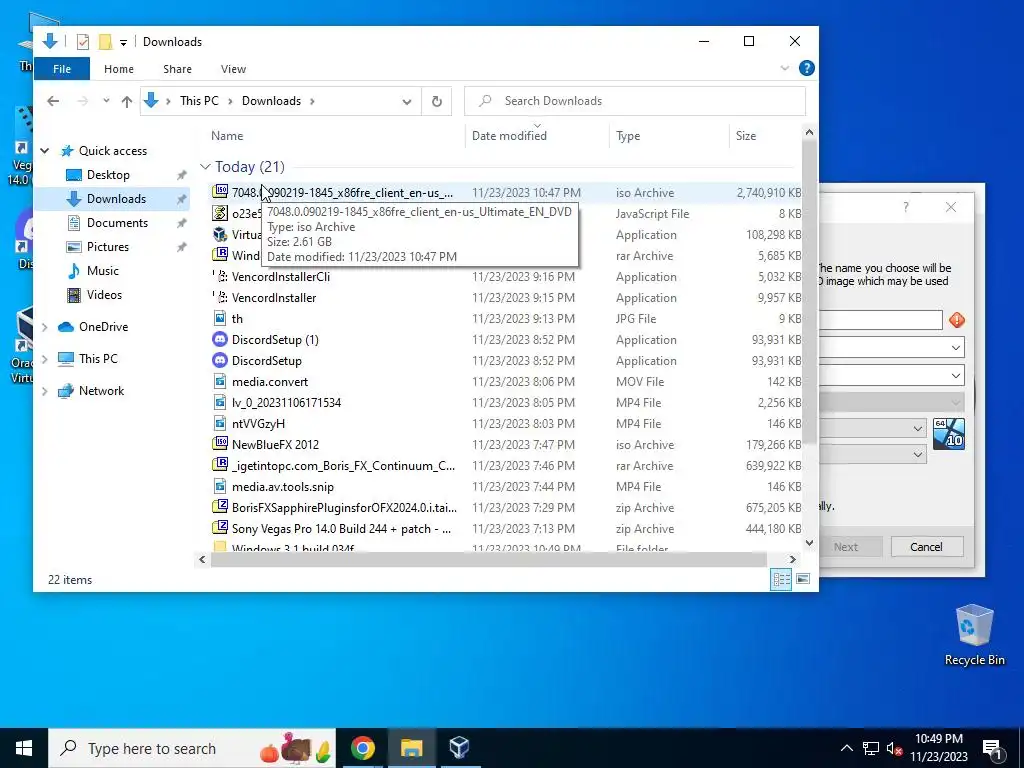The height and width of the screenshot is (768, 1024).
Task: Go back with the Back arrow
Action: pos(53,101)
